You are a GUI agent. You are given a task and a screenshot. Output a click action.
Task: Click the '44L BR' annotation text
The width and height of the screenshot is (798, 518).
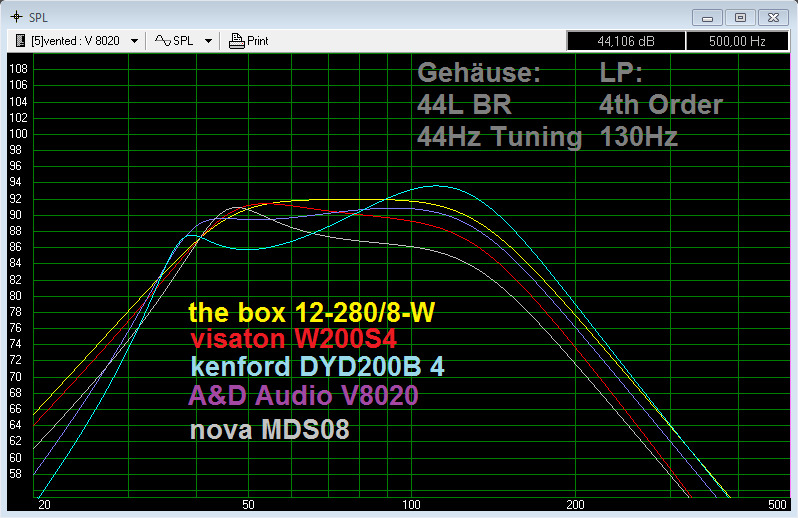click(x=464, y=105)
